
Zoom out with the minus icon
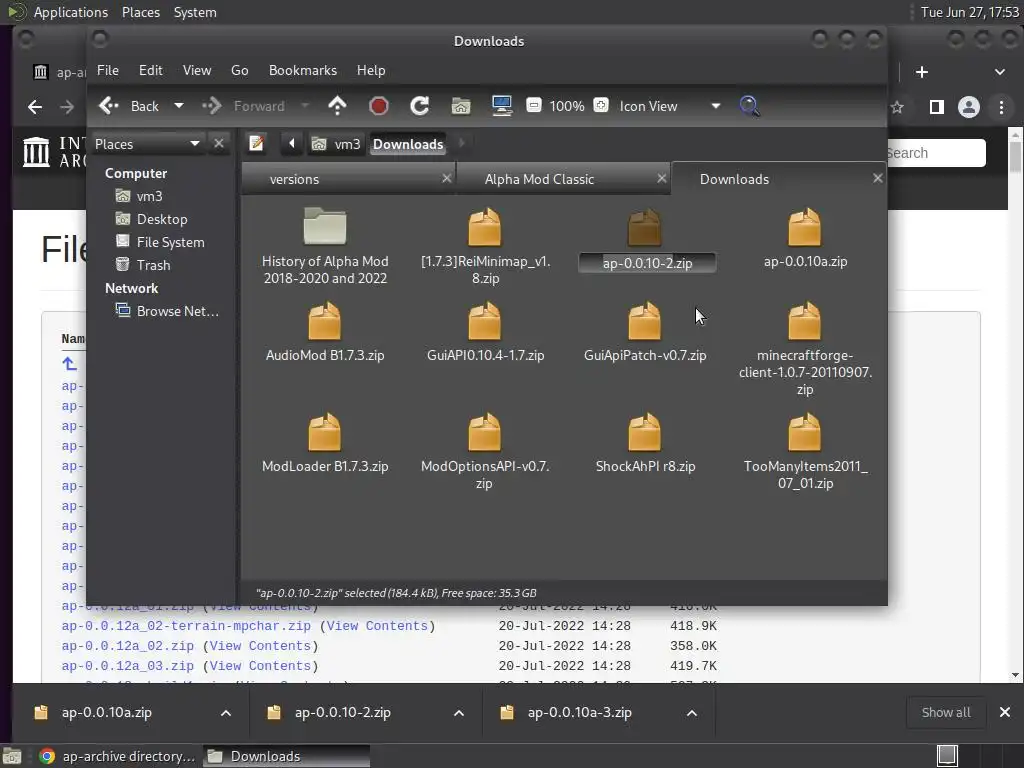tap(534, 105)
